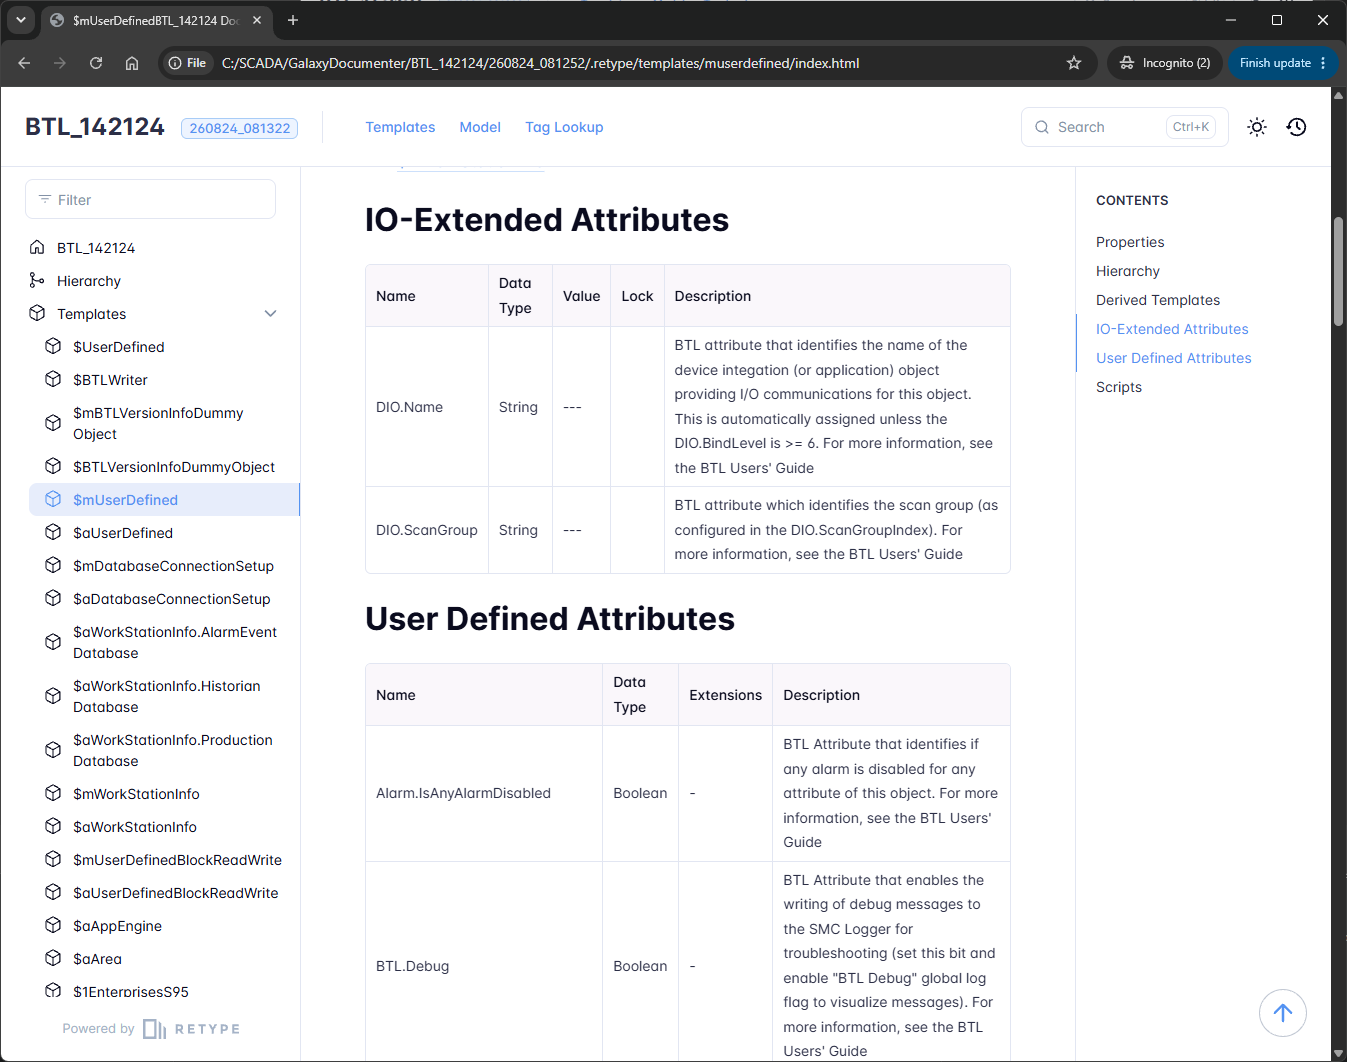Click the Templates cube icon in sidebar

(37, 313)
